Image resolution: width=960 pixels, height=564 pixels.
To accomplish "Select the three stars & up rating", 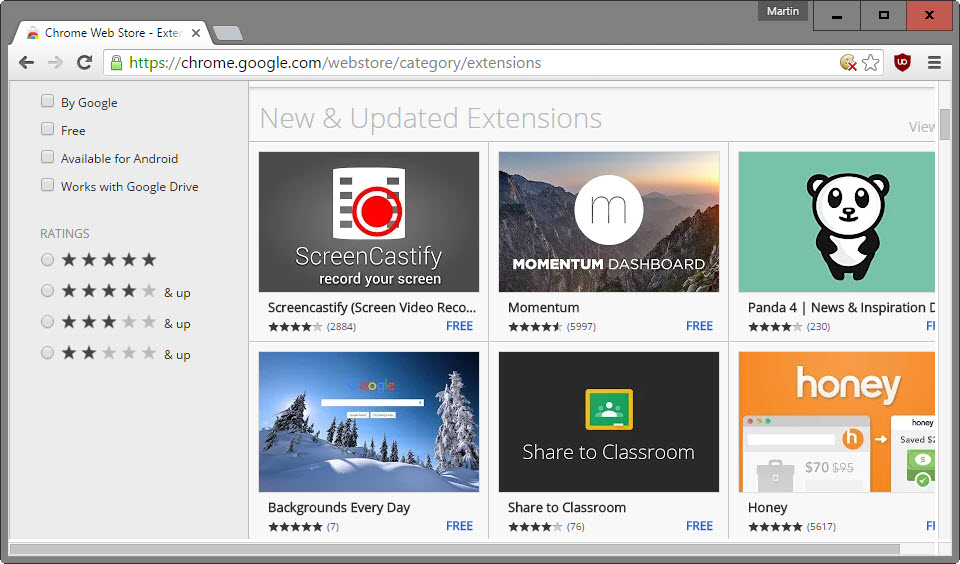I will (x=47, y=322).
